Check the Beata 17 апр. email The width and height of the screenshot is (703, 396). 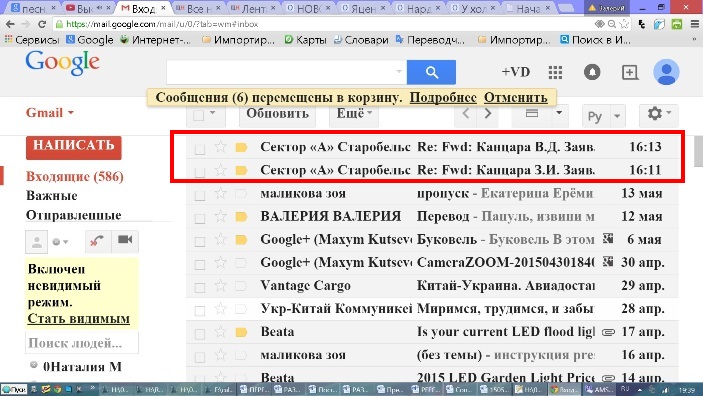pos(200,333)
